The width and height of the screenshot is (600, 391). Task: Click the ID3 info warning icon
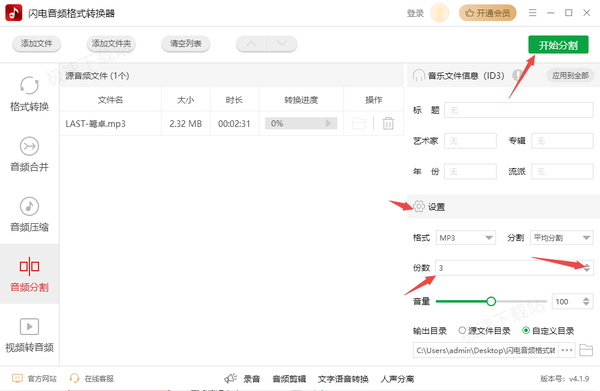(517, 75)
